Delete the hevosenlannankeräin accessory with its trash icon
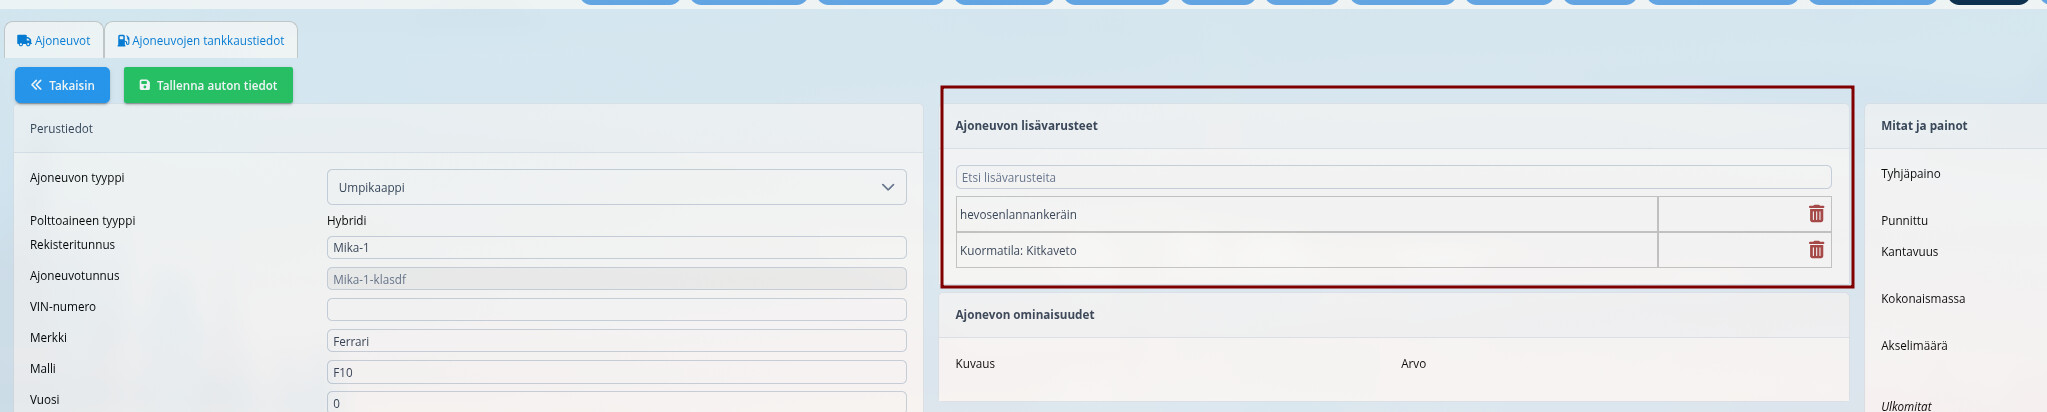Screen dimensions: 2047x412 (1816, 214)
